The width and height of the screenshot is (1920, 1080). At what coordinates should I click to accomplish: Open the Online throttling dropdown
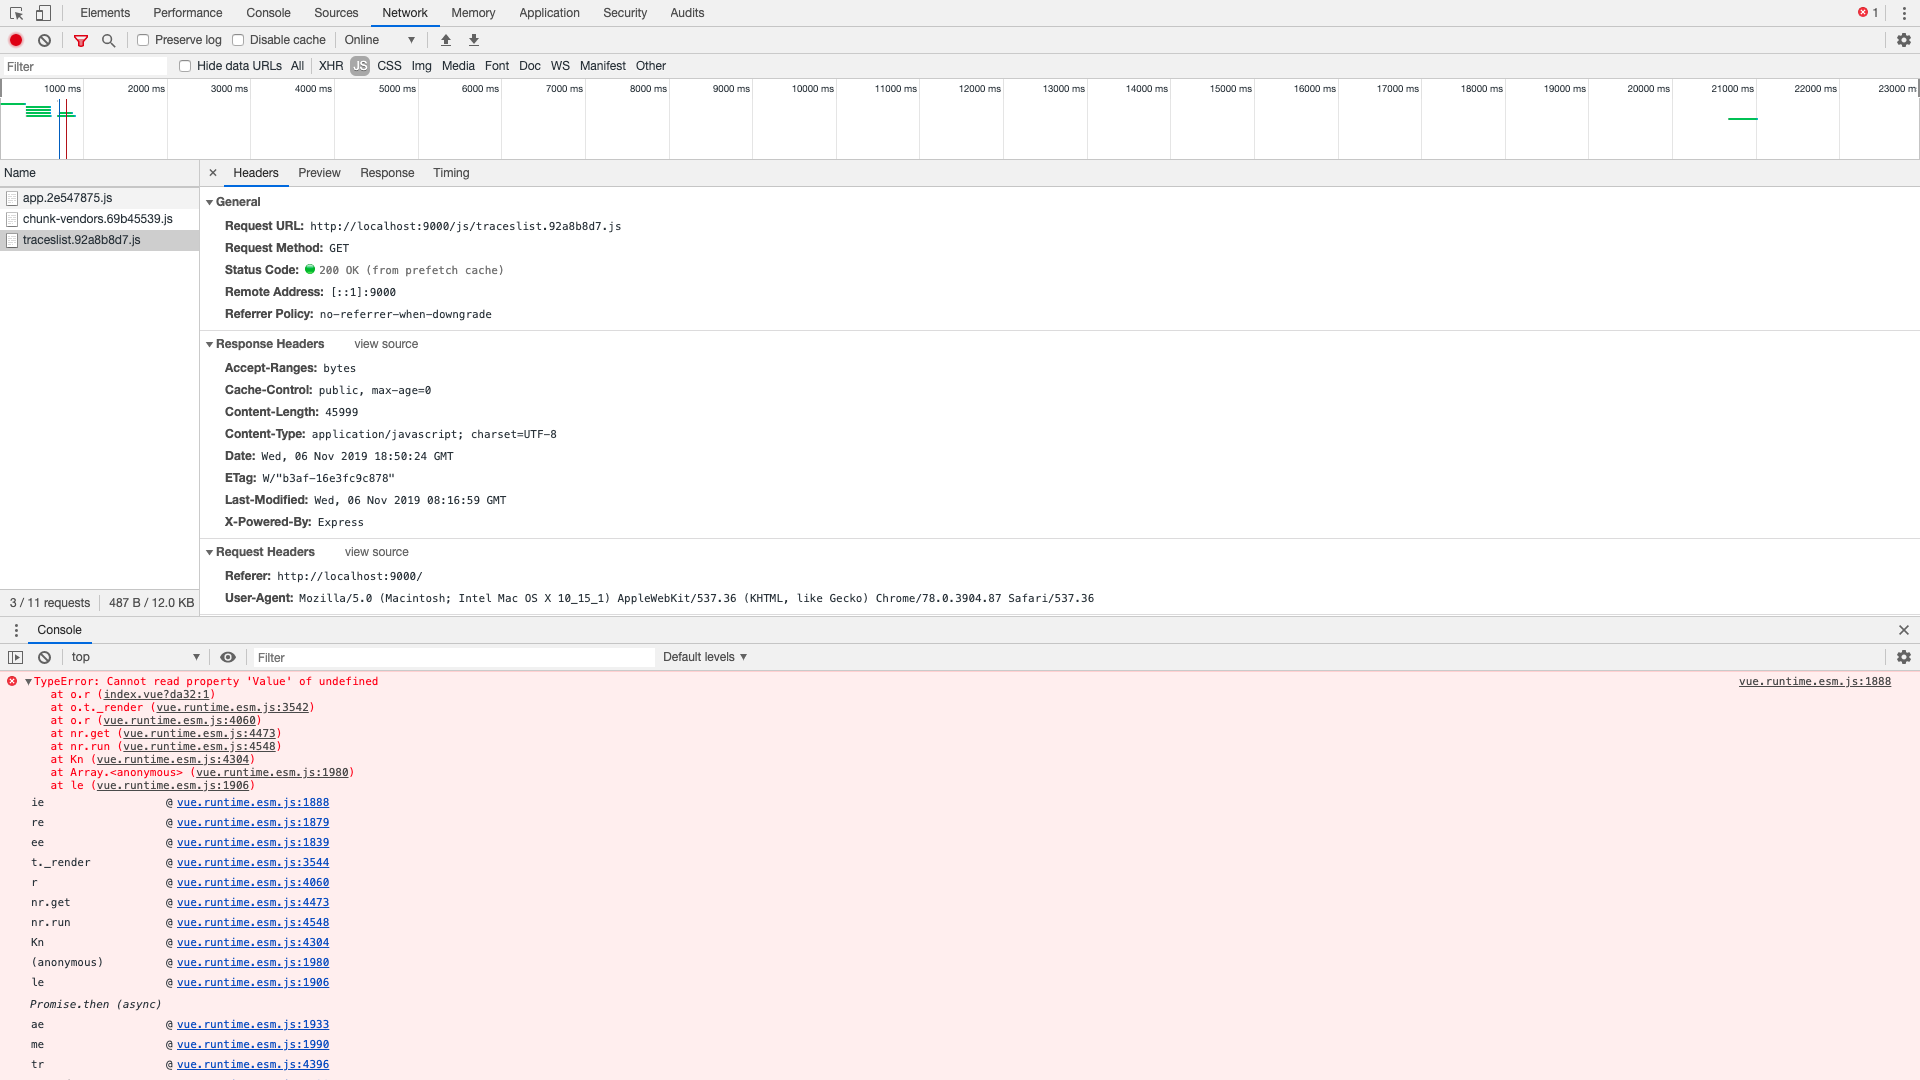click(x=379, y=39)
